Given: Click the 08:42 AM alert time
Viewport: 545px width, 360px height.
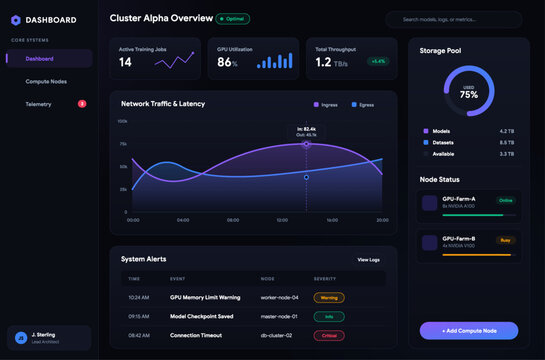Looking at the screenshot, I should (x=139, y=335).
